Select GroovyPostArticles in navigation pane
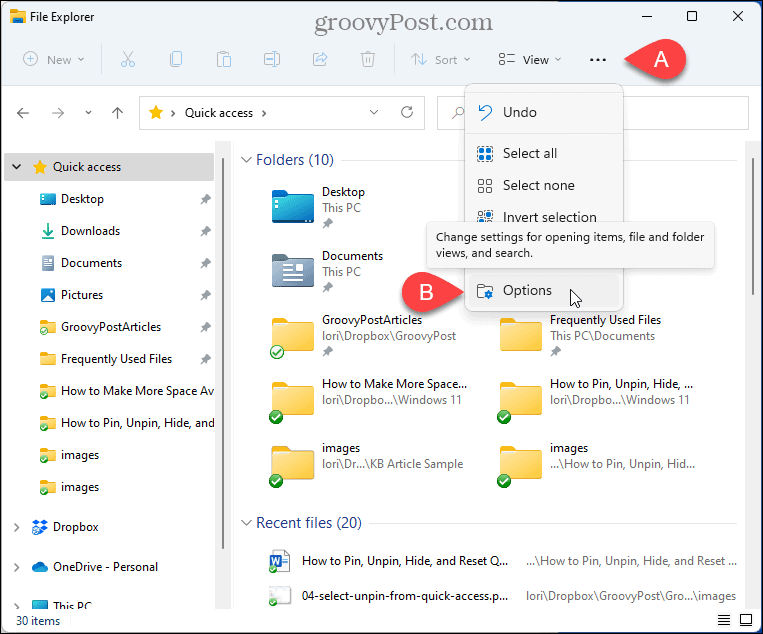Image resolution: width=763 pixels, height=634 pixels. (110, 327)
